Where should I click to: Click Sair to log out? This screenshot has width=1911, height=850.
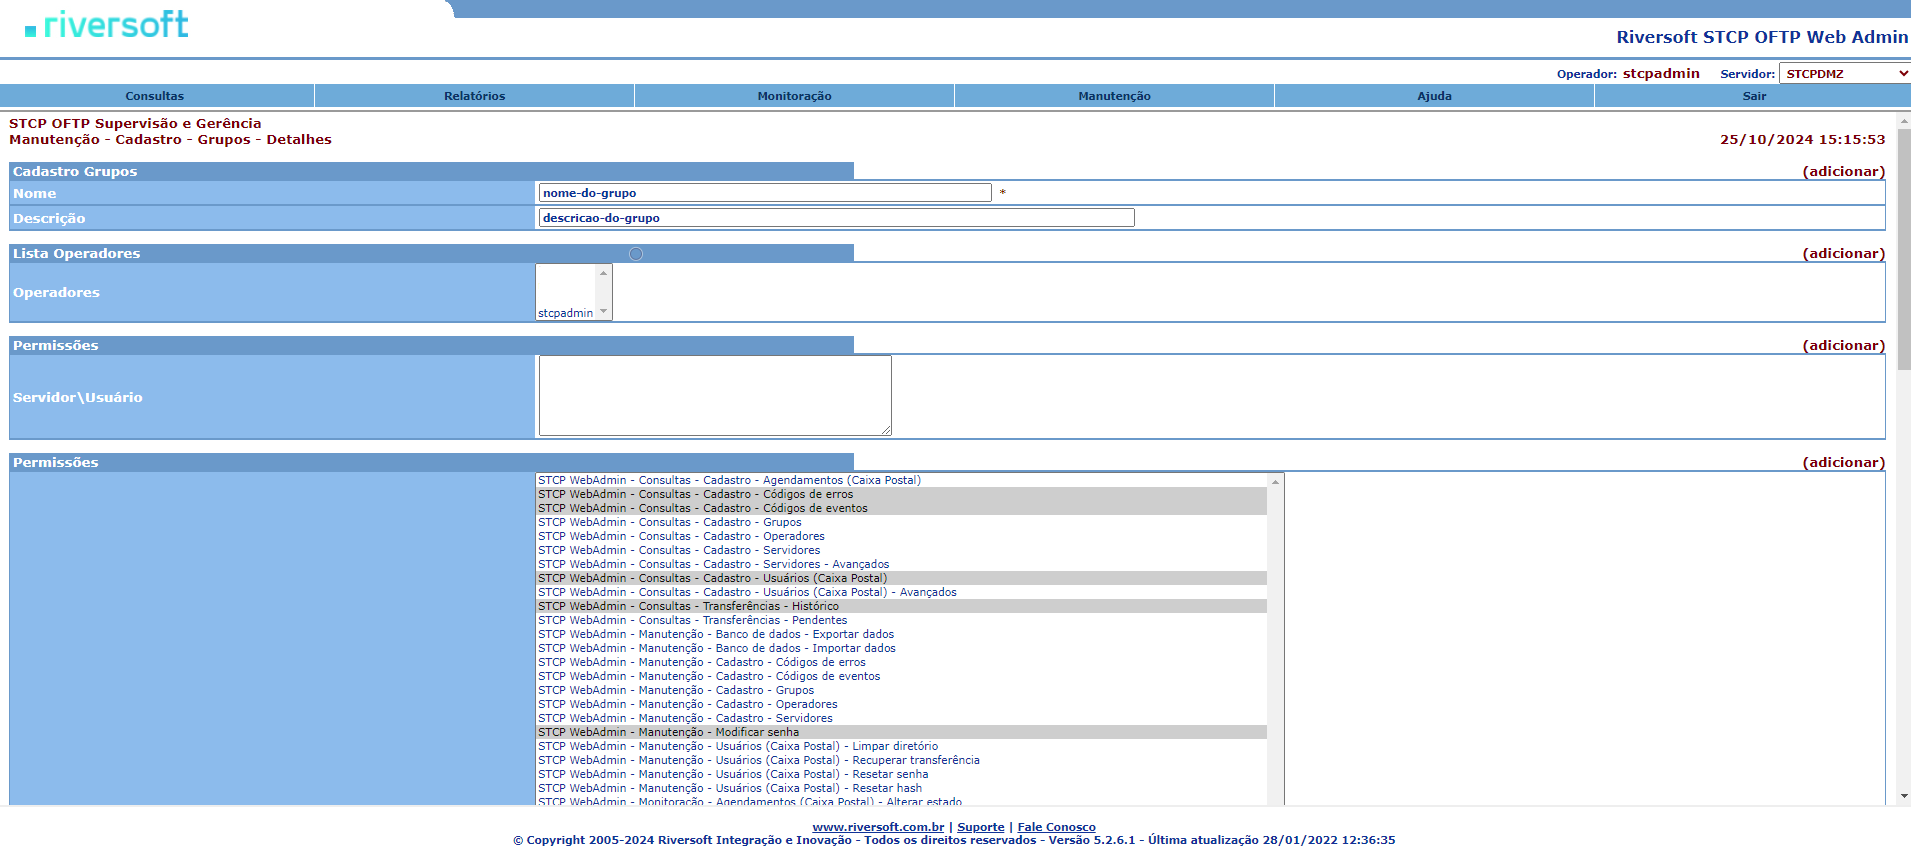(x=1754, y=96)
